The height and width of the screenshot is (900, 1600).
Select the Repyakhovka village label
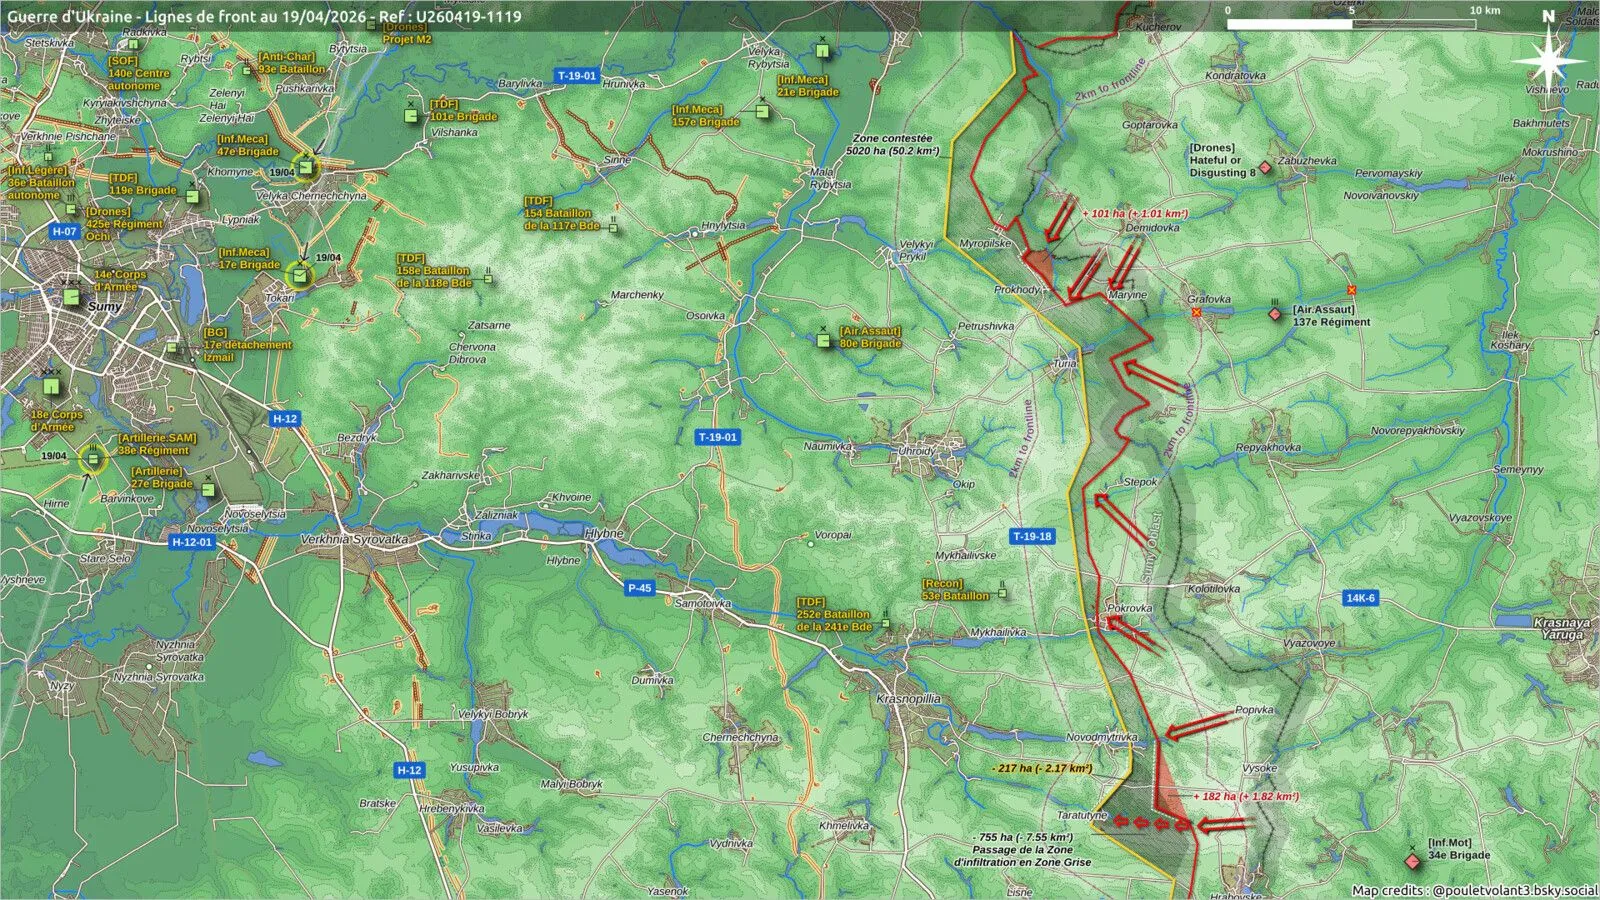coord(1268,447)
